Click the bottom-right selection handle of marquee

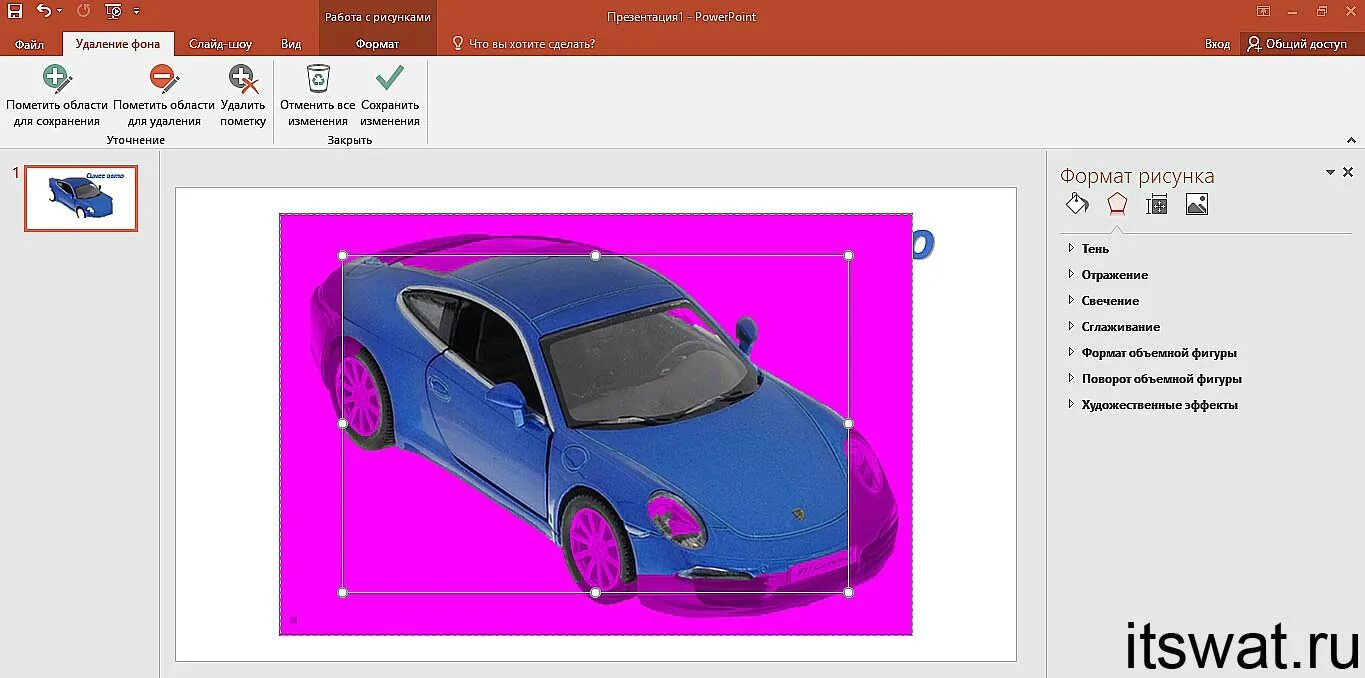point(849,592)
